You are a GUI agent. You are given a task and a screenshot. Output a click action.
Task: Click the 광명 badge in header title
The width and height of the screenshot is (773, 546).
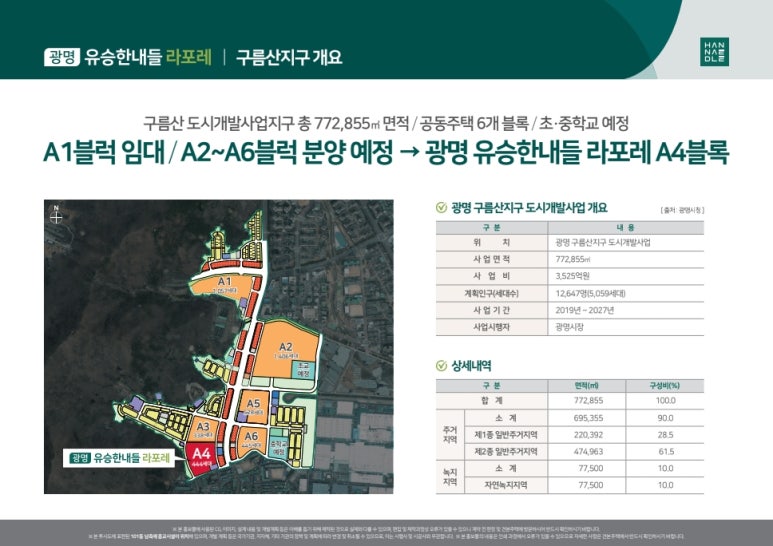pos(62,57)
